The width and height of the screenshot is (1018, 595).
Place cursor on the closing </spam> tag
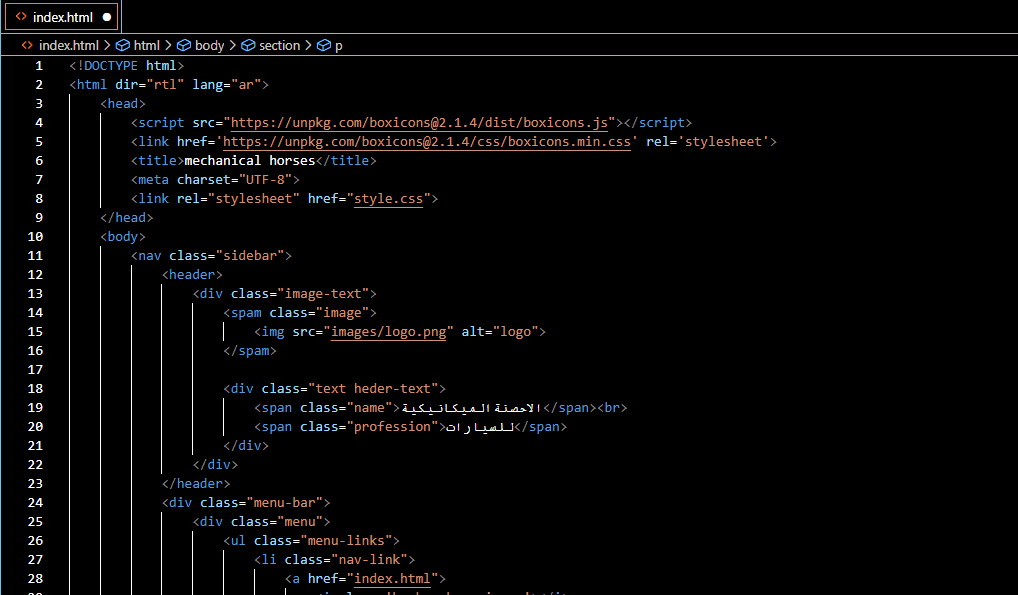pyautogui.click(x=250, y=351)
